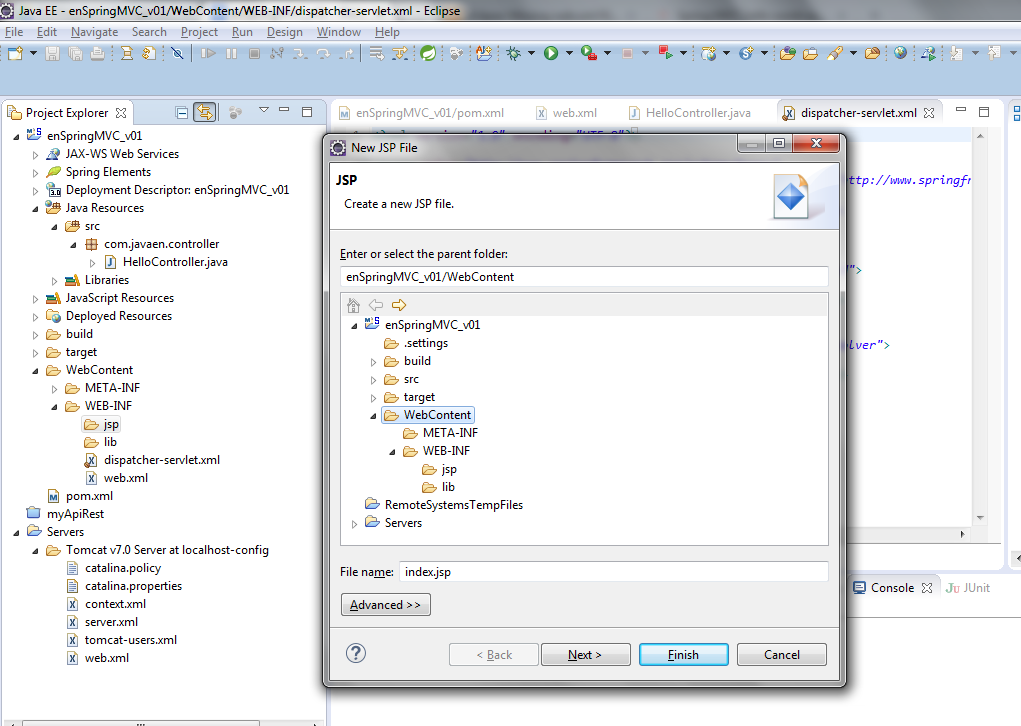Close the dispatcher-servlet.xml editor tab
Viewport: 1021px width, 726px height.
(929, 113)
